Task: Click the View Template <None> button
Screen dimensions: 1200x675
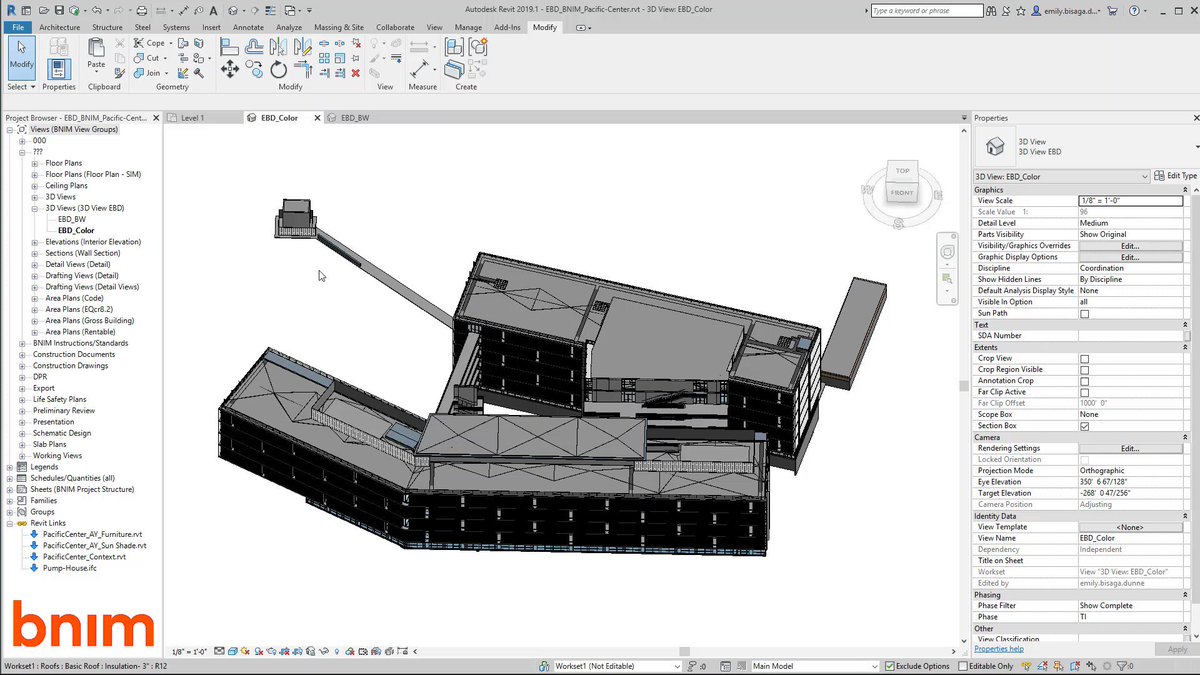Action: pos(1130,527)
